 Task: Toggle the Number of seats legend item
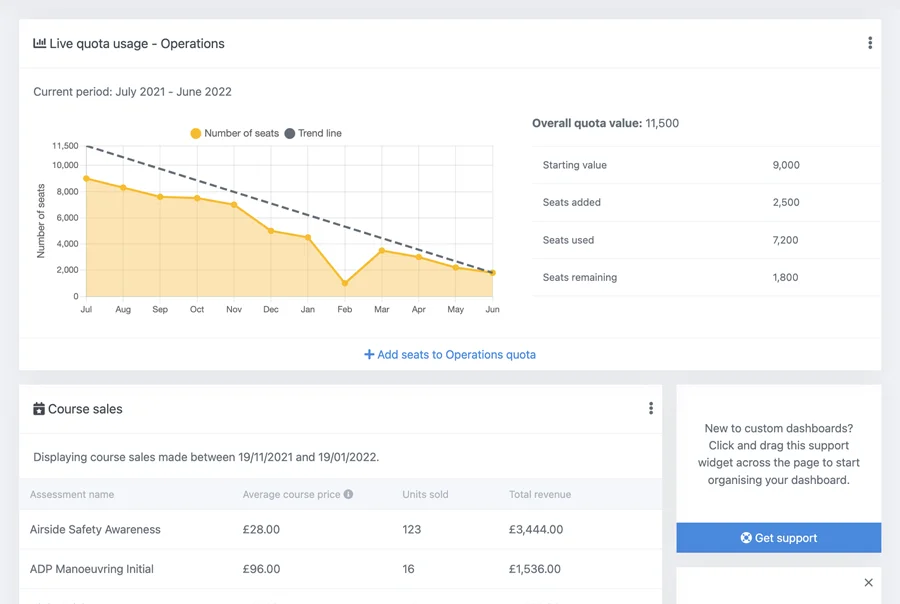click(234, 133)
